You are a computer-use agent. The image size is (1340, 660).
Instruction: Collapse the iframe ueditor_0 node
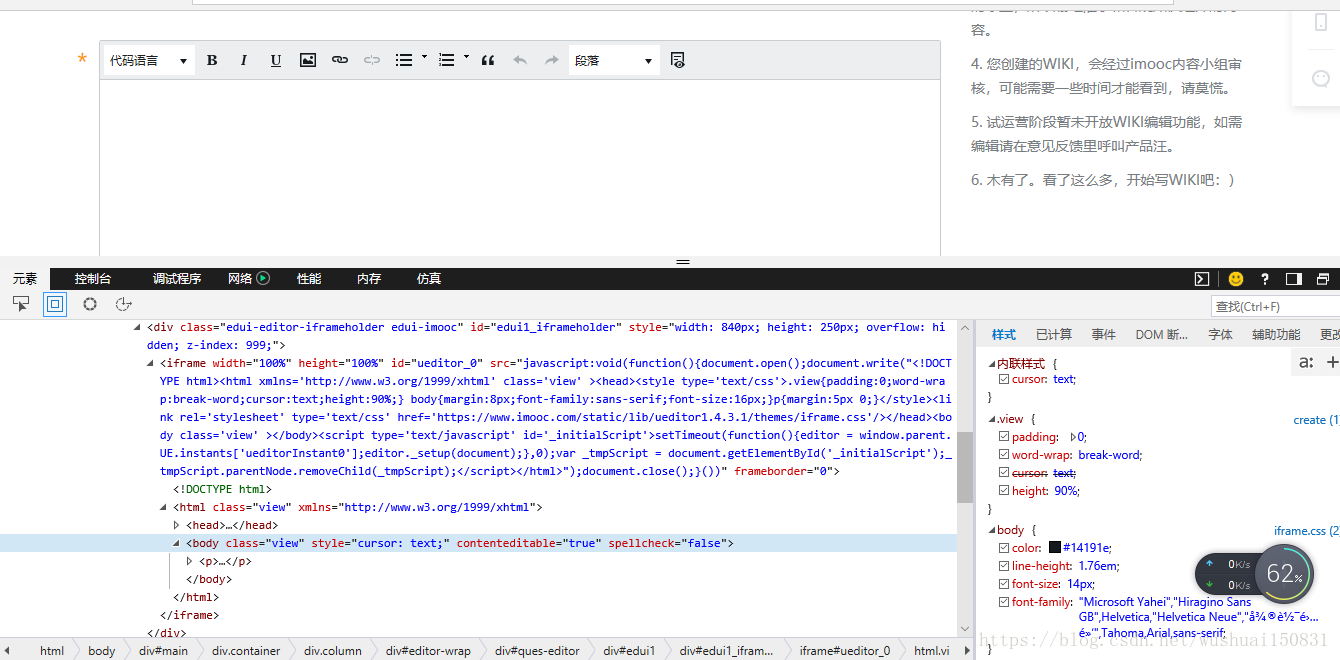[151, 364]
